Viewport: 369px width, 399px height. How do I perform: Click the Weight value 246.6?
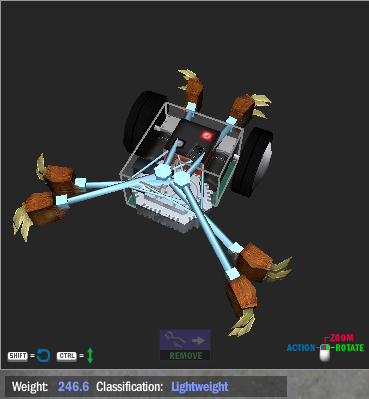[74, 387]
